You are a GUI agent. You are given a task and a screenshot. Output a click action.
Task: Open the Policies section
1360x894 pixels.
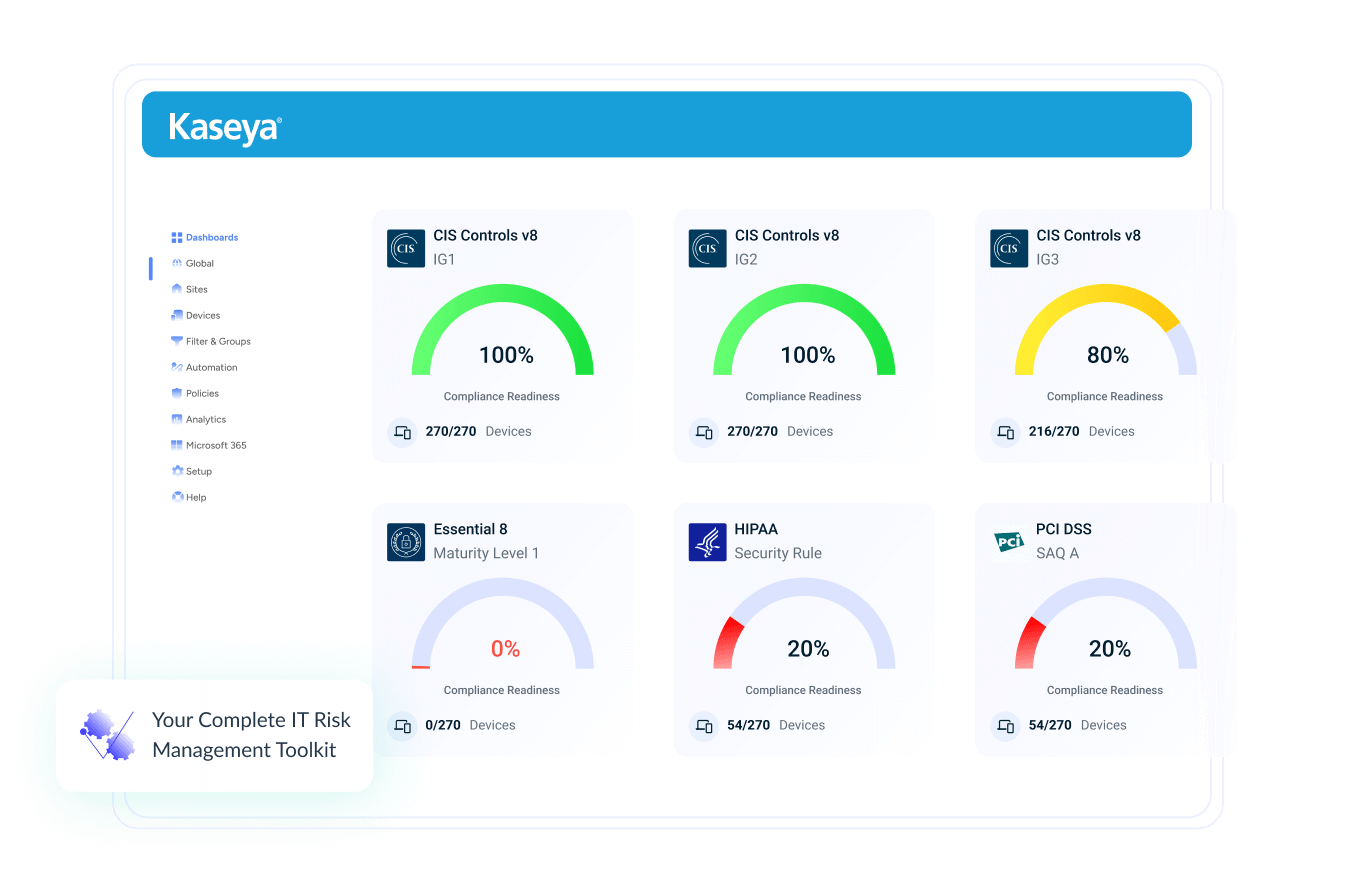(195, 394)
